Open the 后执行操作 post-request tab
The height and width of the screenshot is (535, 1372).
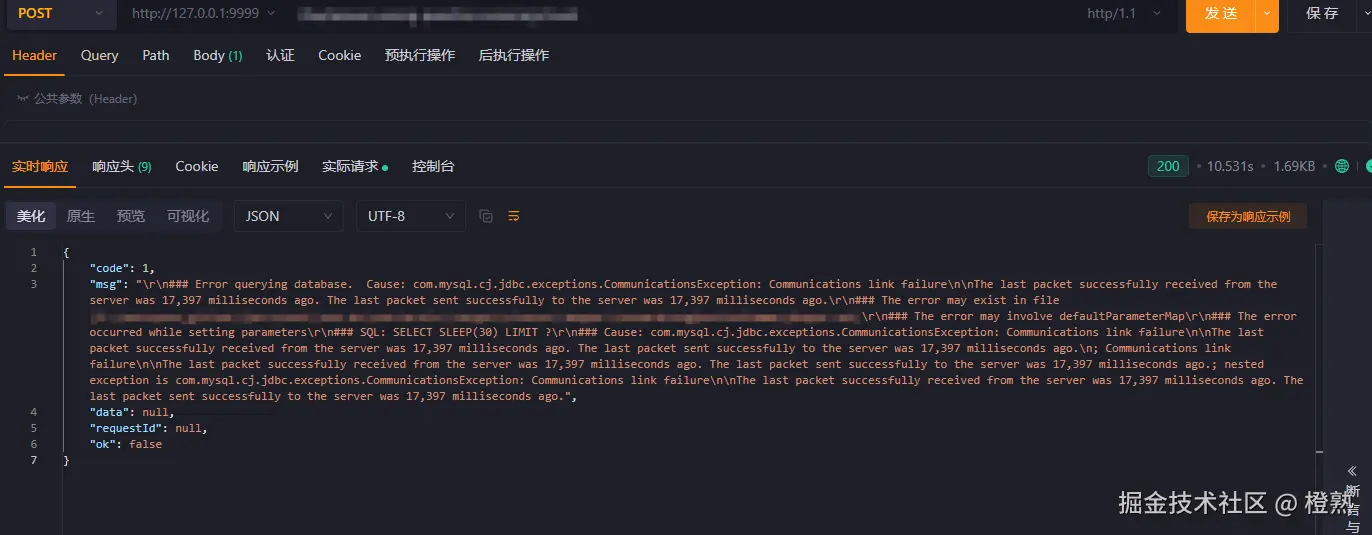pyautogui.click(x=514, y=55)
